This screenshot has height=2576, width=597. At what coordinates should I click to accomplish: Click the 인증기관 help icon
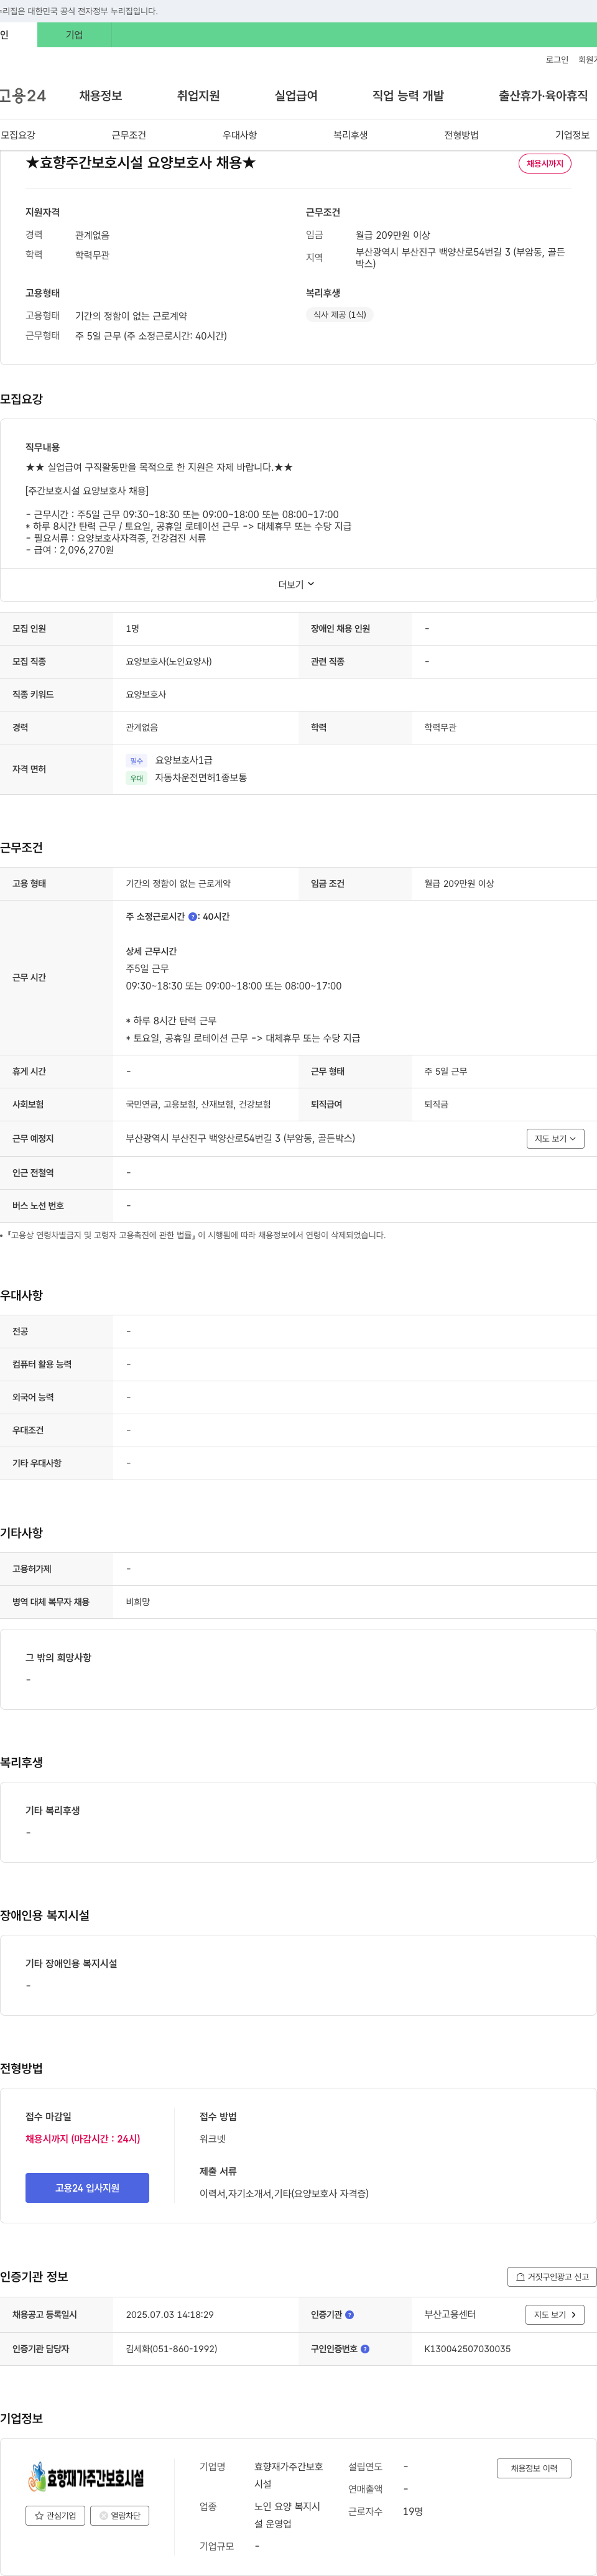pyautogui.click(x=349, y=2315)
